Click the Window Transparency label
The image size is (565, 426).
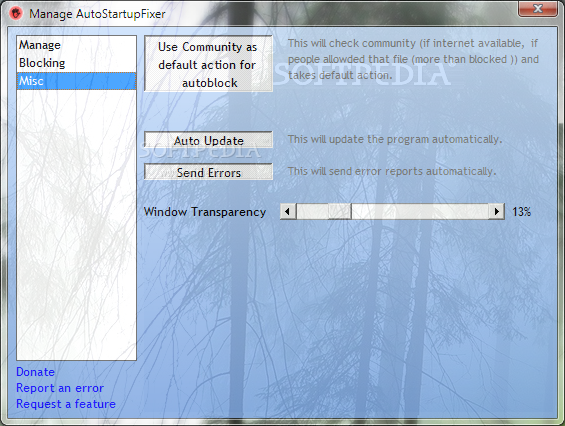(x=205, y=212)
